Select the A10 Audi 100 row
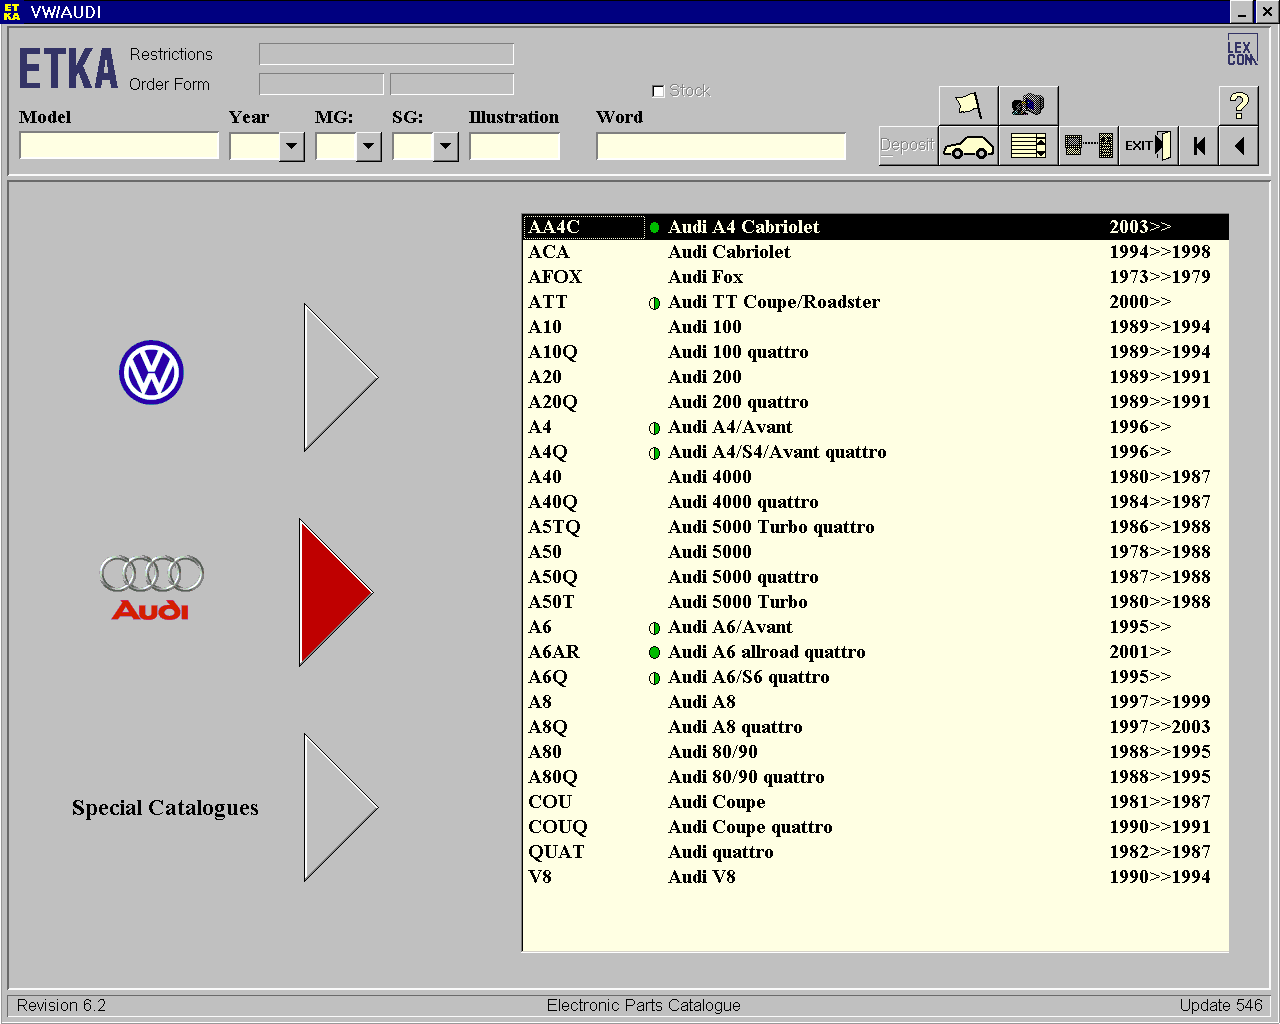The image size is (1280, 1024). click(875, 327)
